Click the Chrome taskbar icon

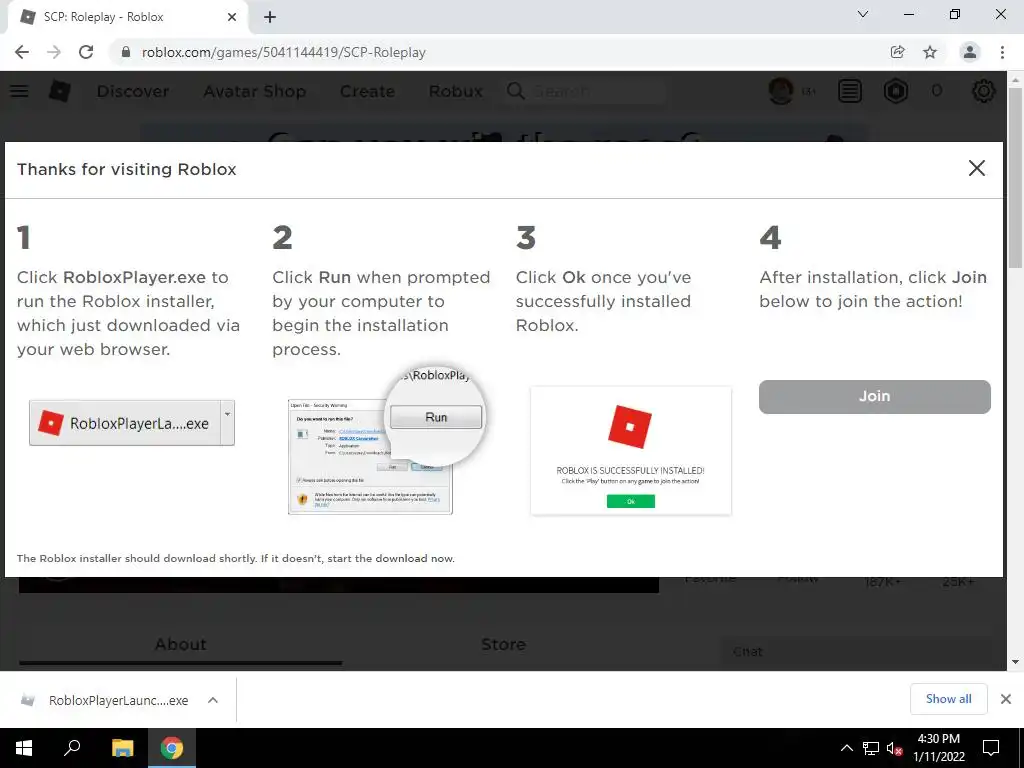172,748
